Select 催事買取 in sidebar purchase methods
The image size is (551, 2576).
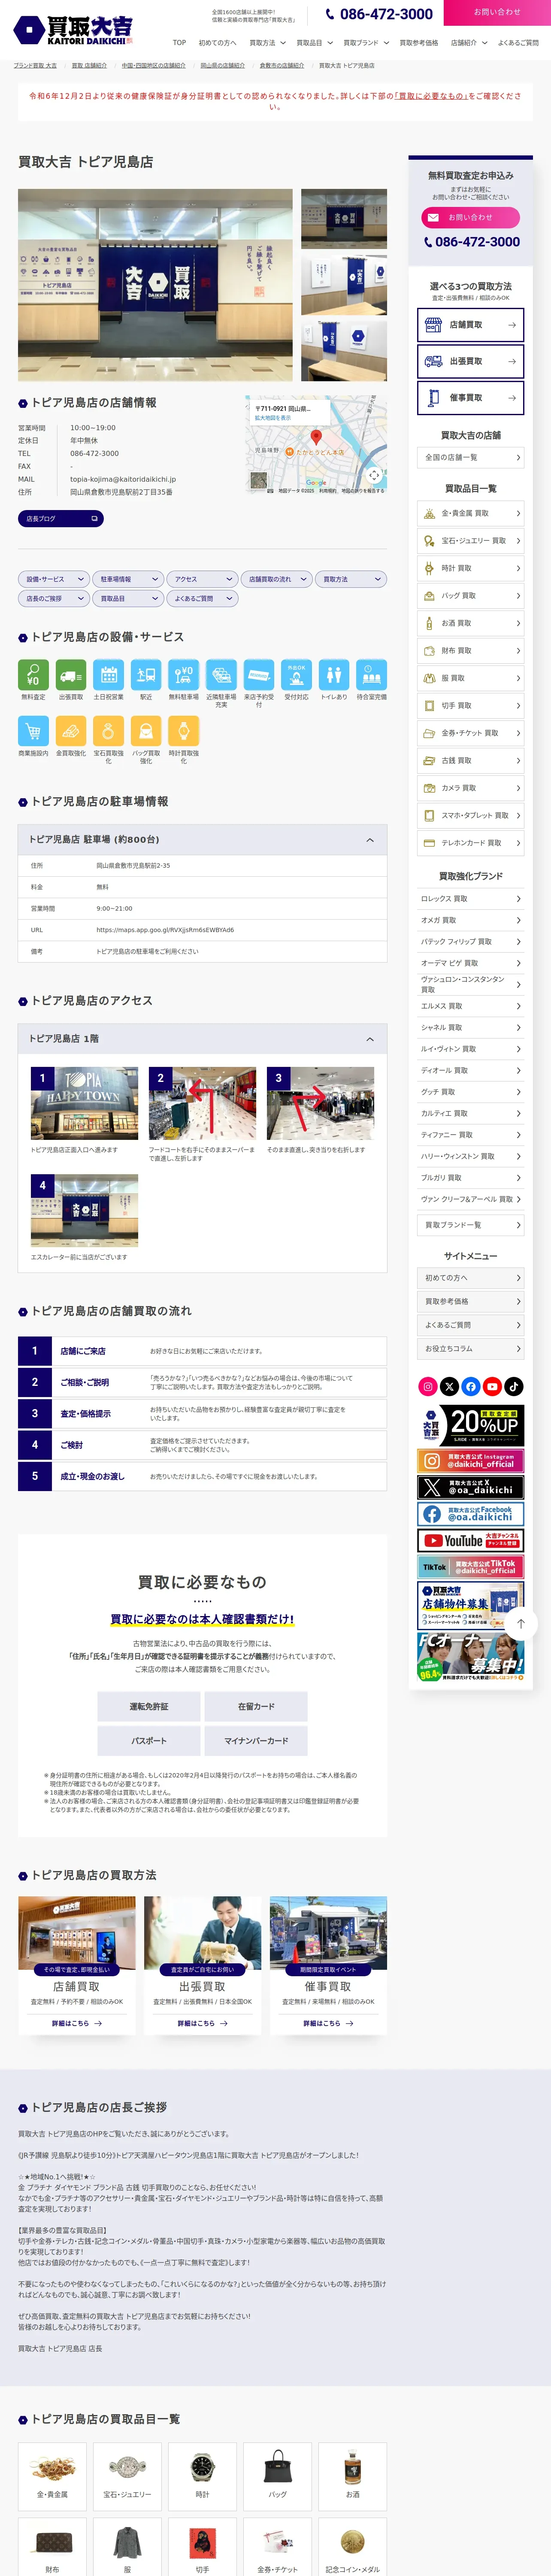pyautogui.click(x=470, y=398)
